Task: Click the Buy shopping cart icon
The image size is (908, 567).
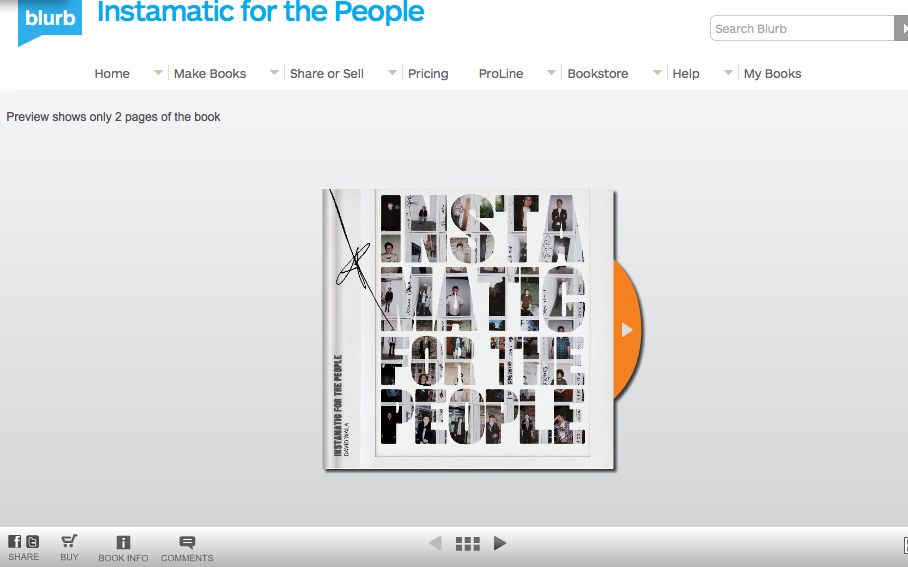Action: (69, 541)
